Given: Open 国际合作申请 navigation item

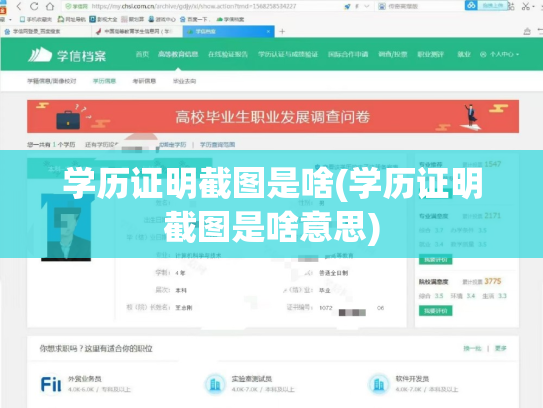Looking at the screenshot, I should [348, 54].
